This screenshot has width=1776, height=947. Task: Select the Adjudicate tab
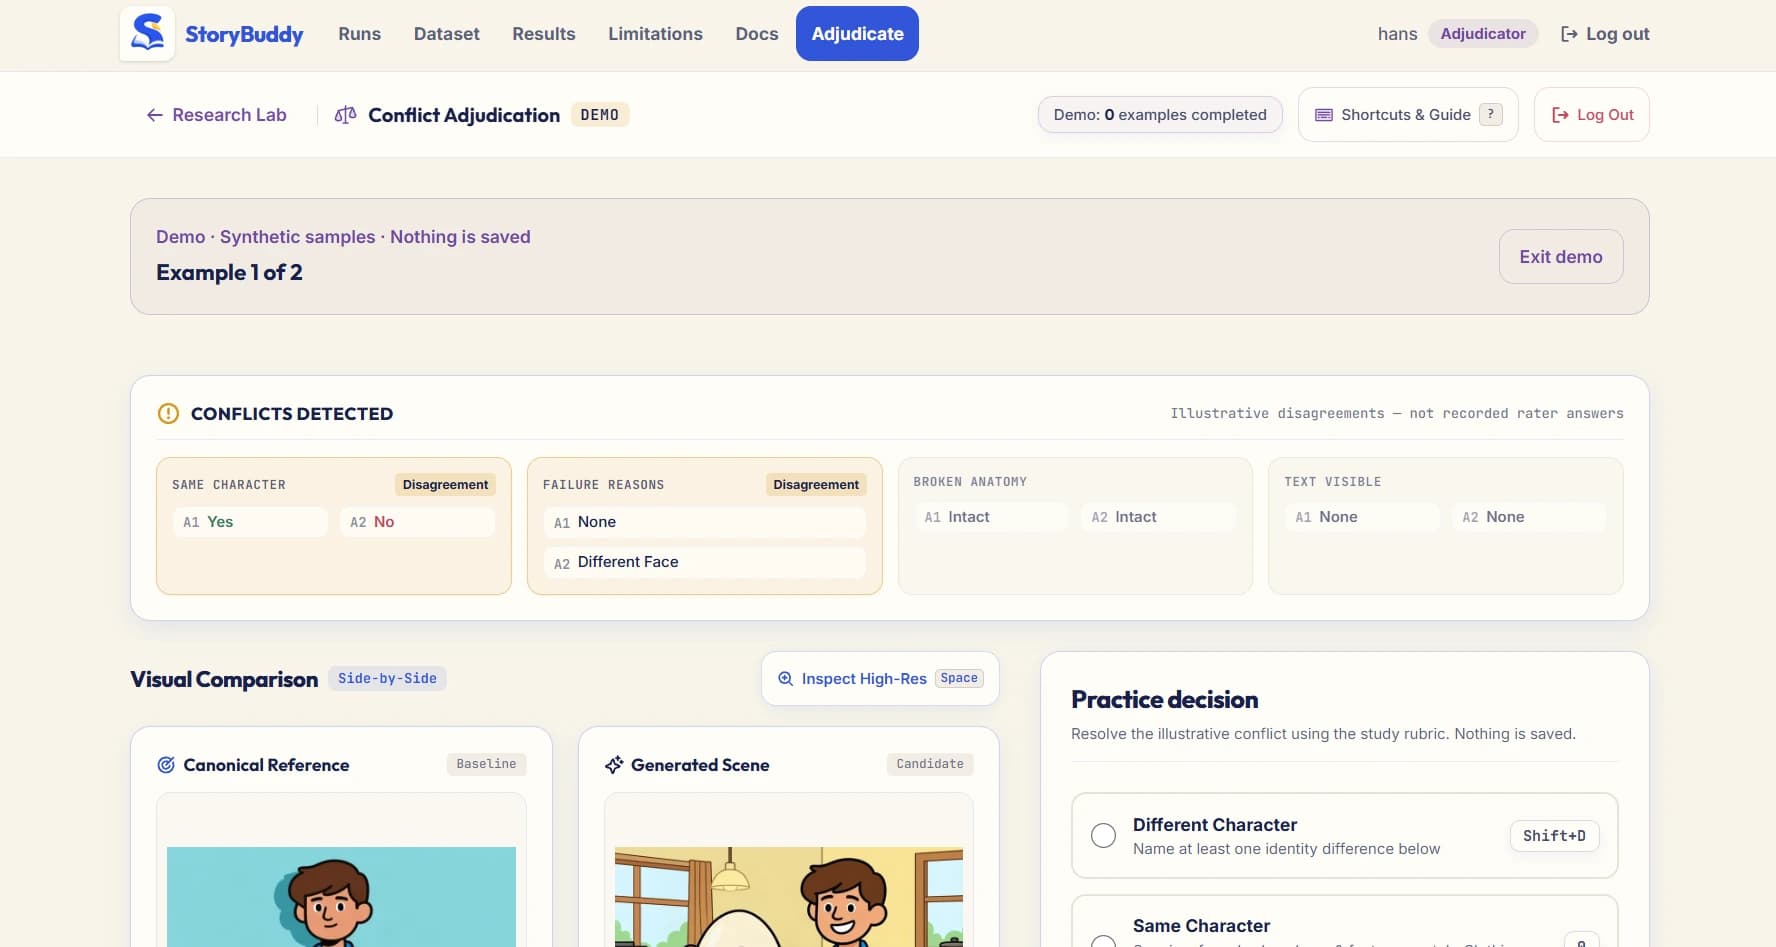click(857, 34)
